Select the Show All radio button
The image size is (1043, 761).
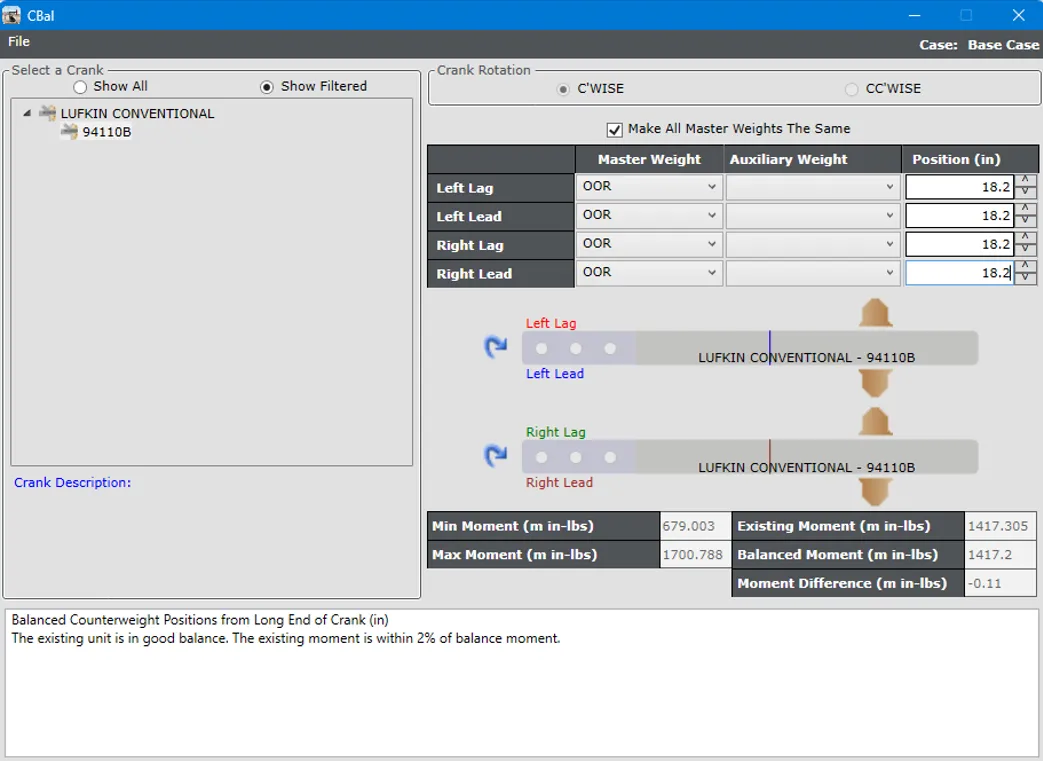point(79,86)
